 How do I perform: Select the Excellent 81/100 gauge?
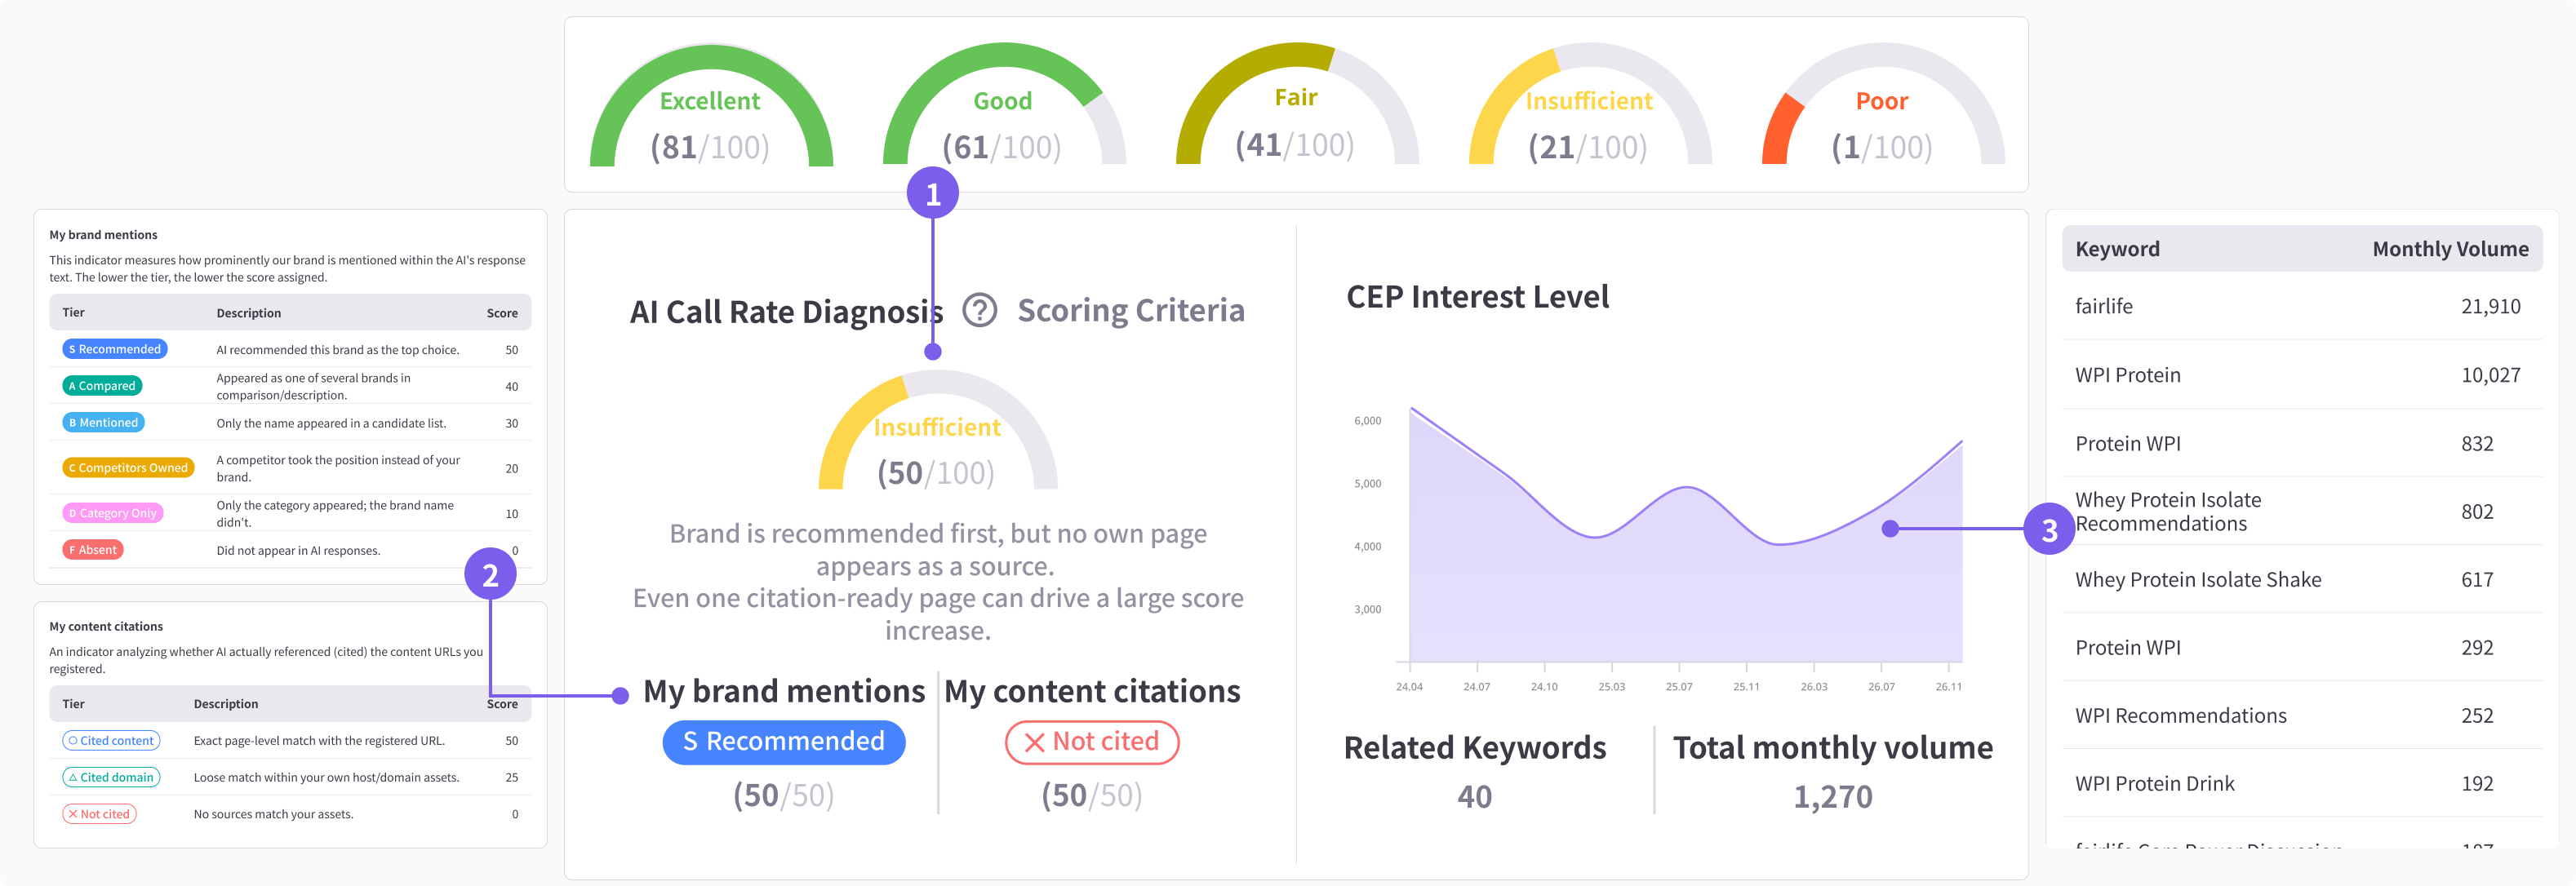711,105
